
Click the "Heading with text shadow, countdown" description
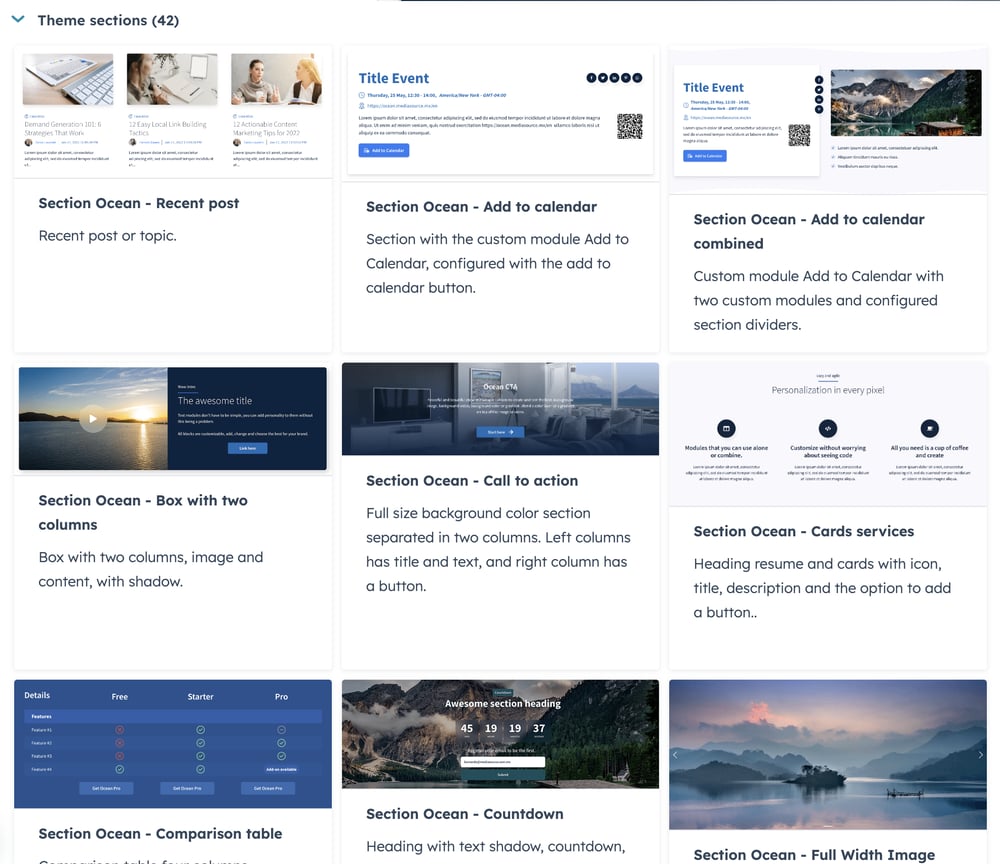(x=496, y=846)
